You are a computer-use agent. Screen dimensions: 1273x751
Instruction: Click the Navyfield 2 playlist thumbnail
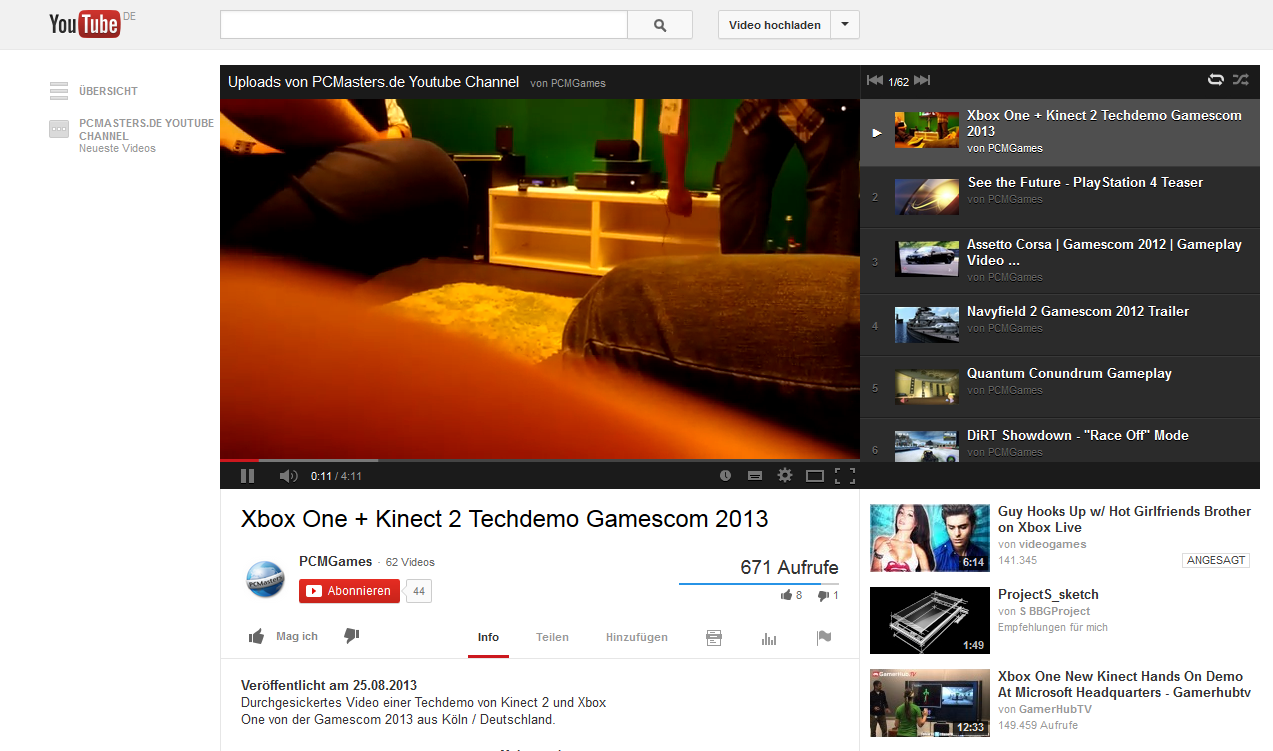(x=926, y=325)
